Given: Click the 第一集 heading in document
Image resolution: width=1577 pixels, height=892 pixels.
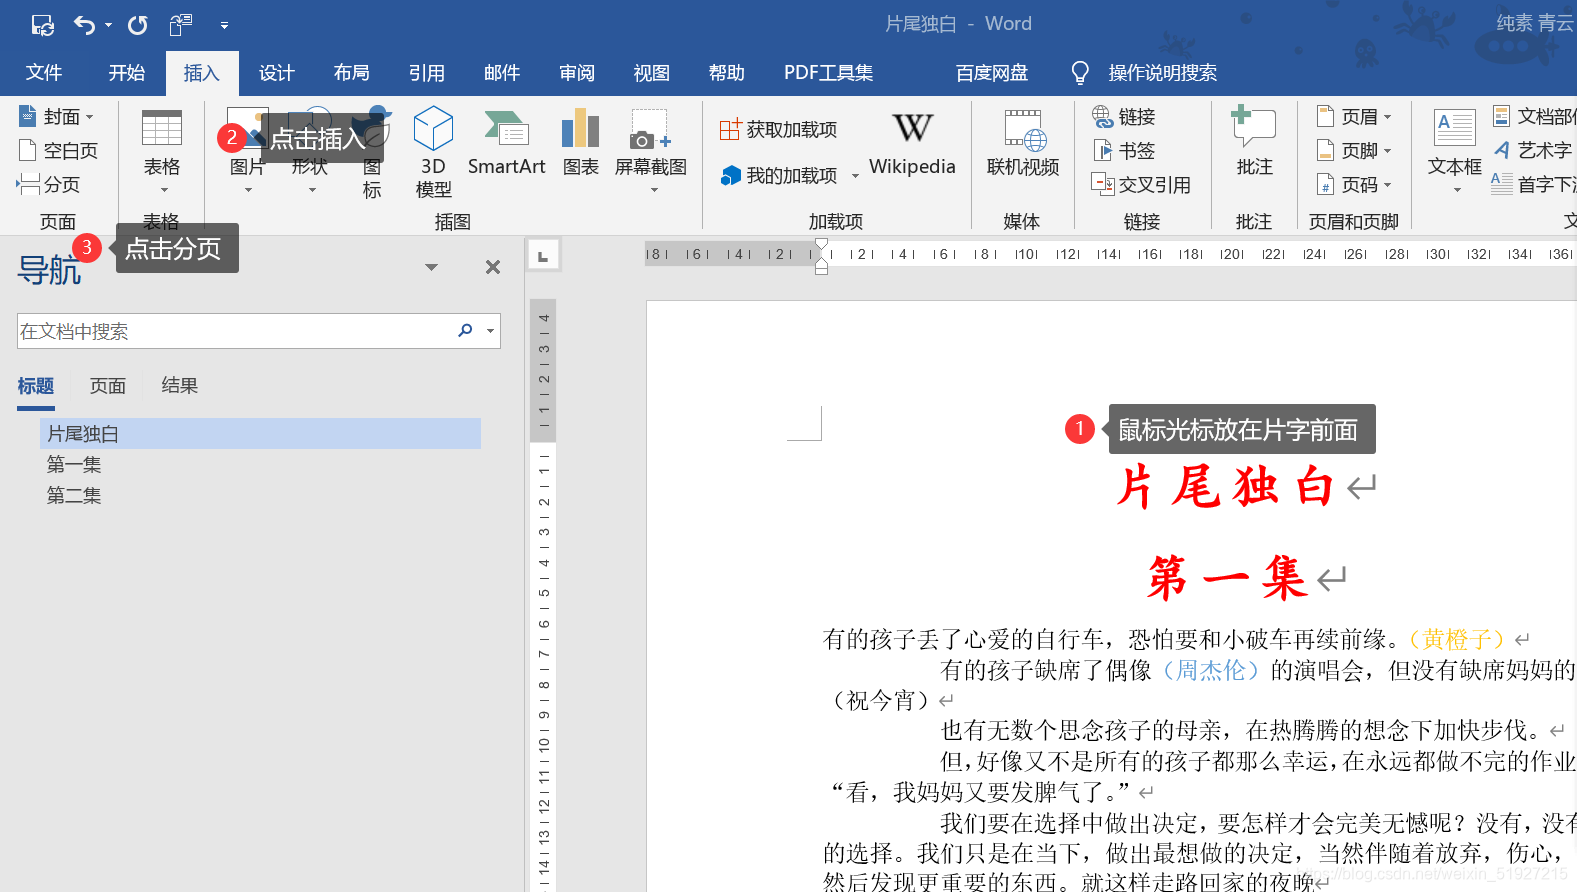Looking at the screenshot, I should pyautogui.click(x=1227, y=578).
